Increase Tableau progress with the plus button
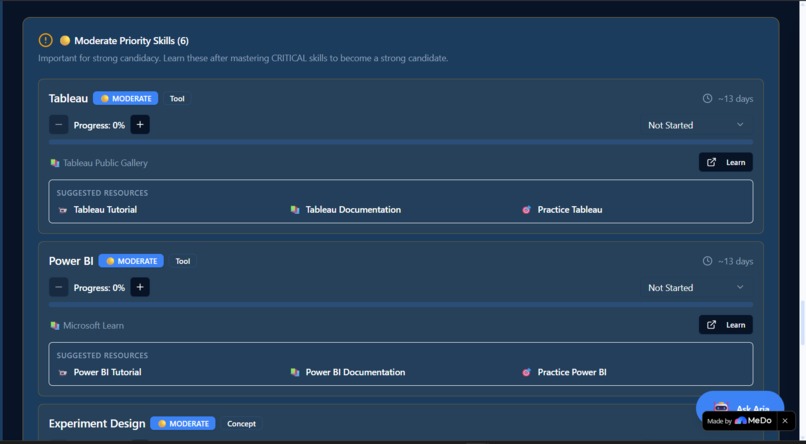The width and height of the screenshot is (806, 444). [x=140, y=124]
